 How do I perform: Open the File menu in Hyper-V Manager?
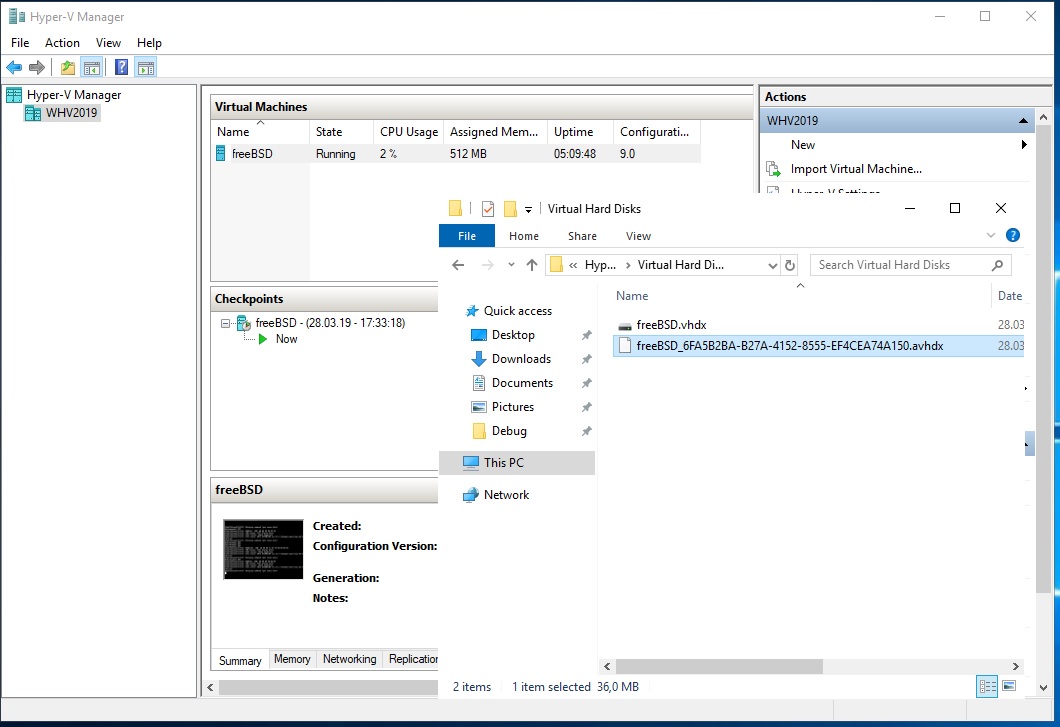pyautogui.click(x=20, y=43)
